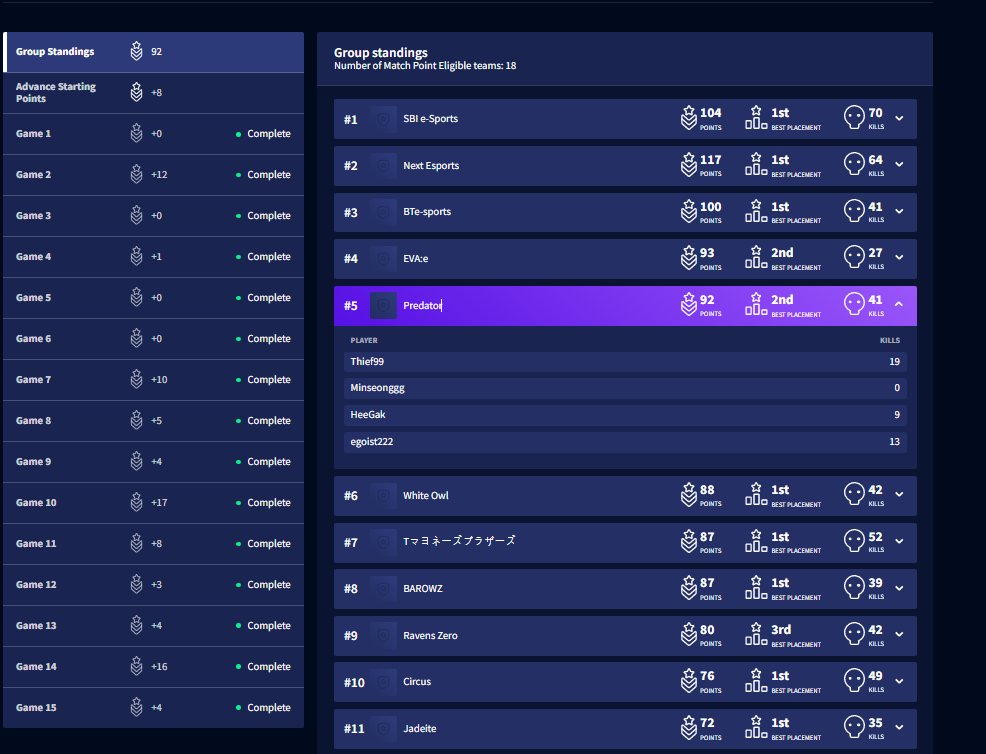Click Next Esports kills skull icon
The width and height of the screenshot is (986, 754).
click(x=854, y=164)
